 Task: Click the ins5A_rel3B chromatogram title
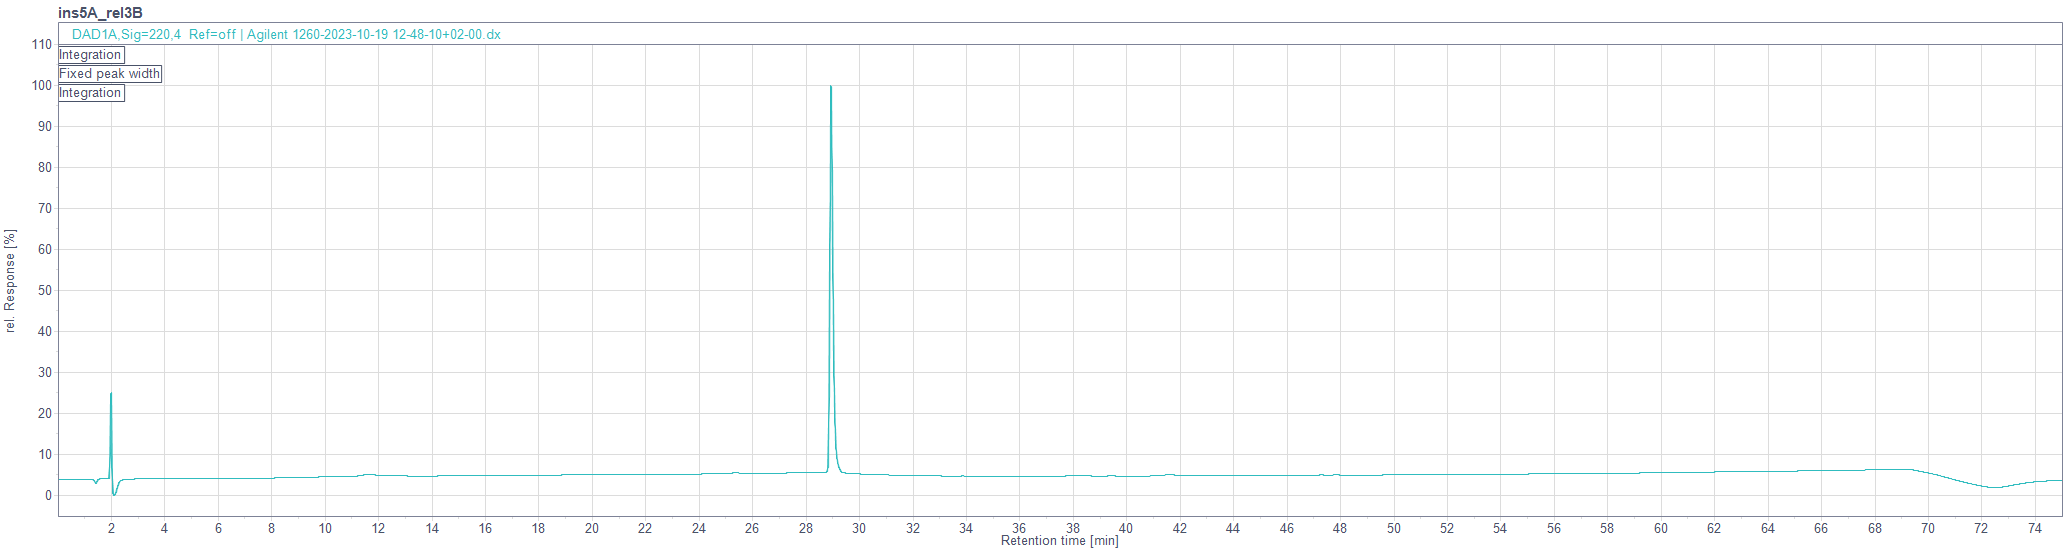(x=100, y=13)
